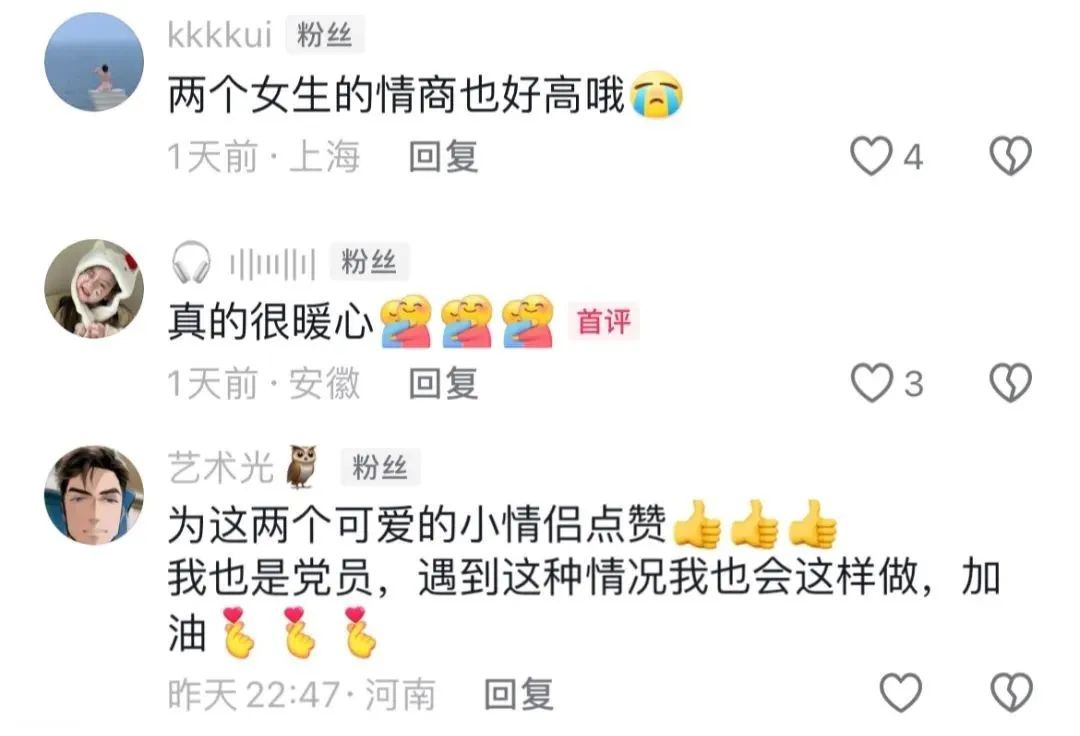1080x736 pixels.
Task: Dislike 艺术光's comment with broken heart
Action: click(x=1011, y=693)
